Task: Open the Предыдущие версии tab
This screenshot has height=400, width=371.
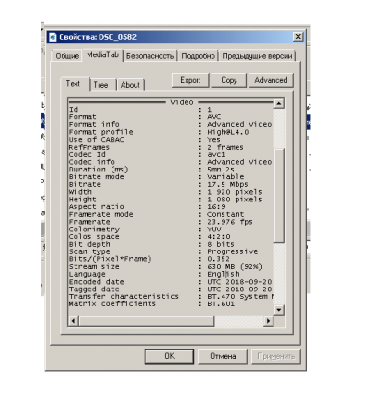Action: (x=257, y=56)
